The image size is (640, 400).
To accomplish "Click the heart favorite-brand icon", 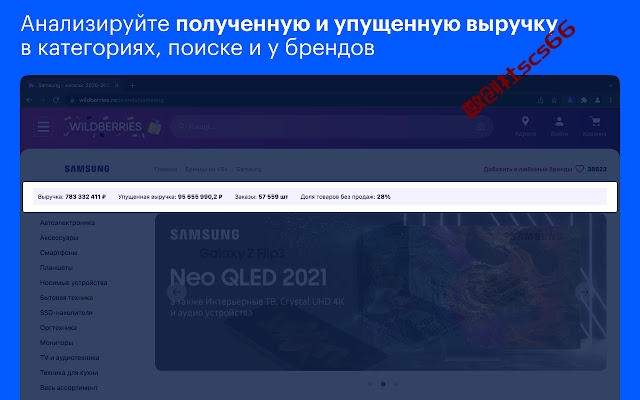I will coord(580,169).
